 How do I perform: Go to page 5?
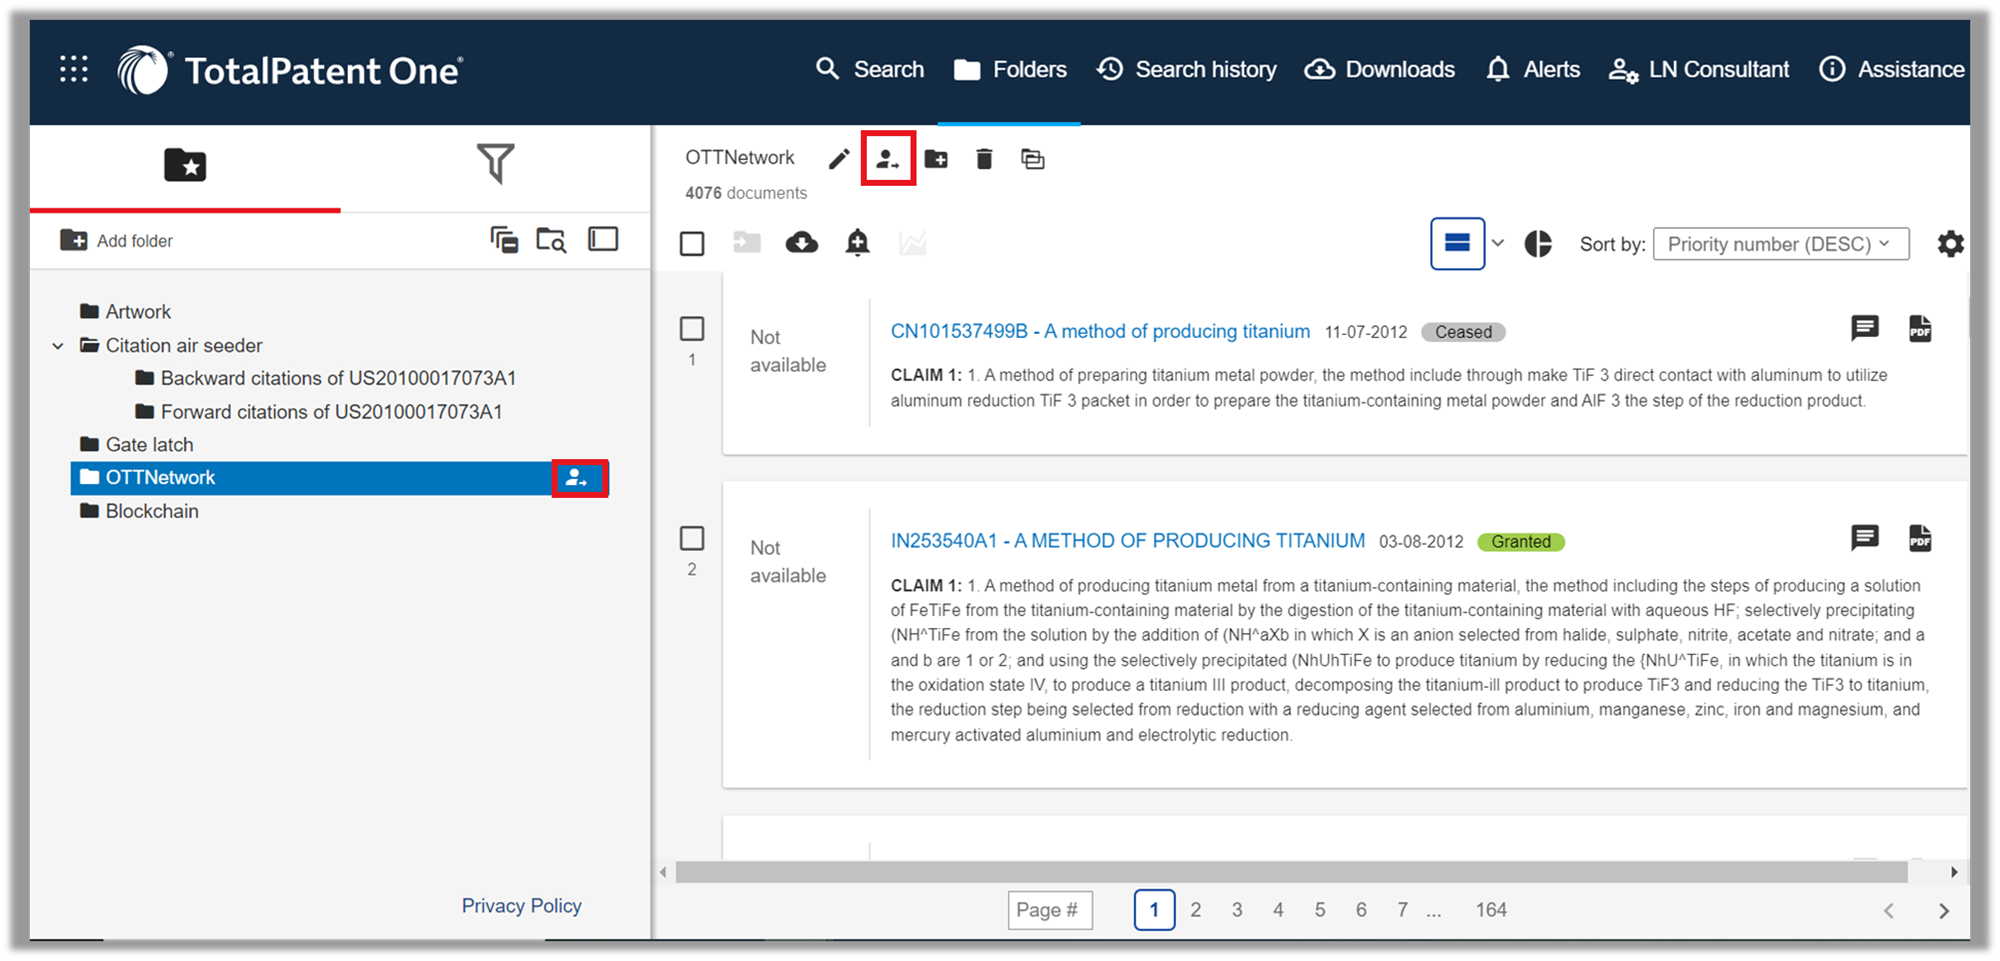(1320, 910)
